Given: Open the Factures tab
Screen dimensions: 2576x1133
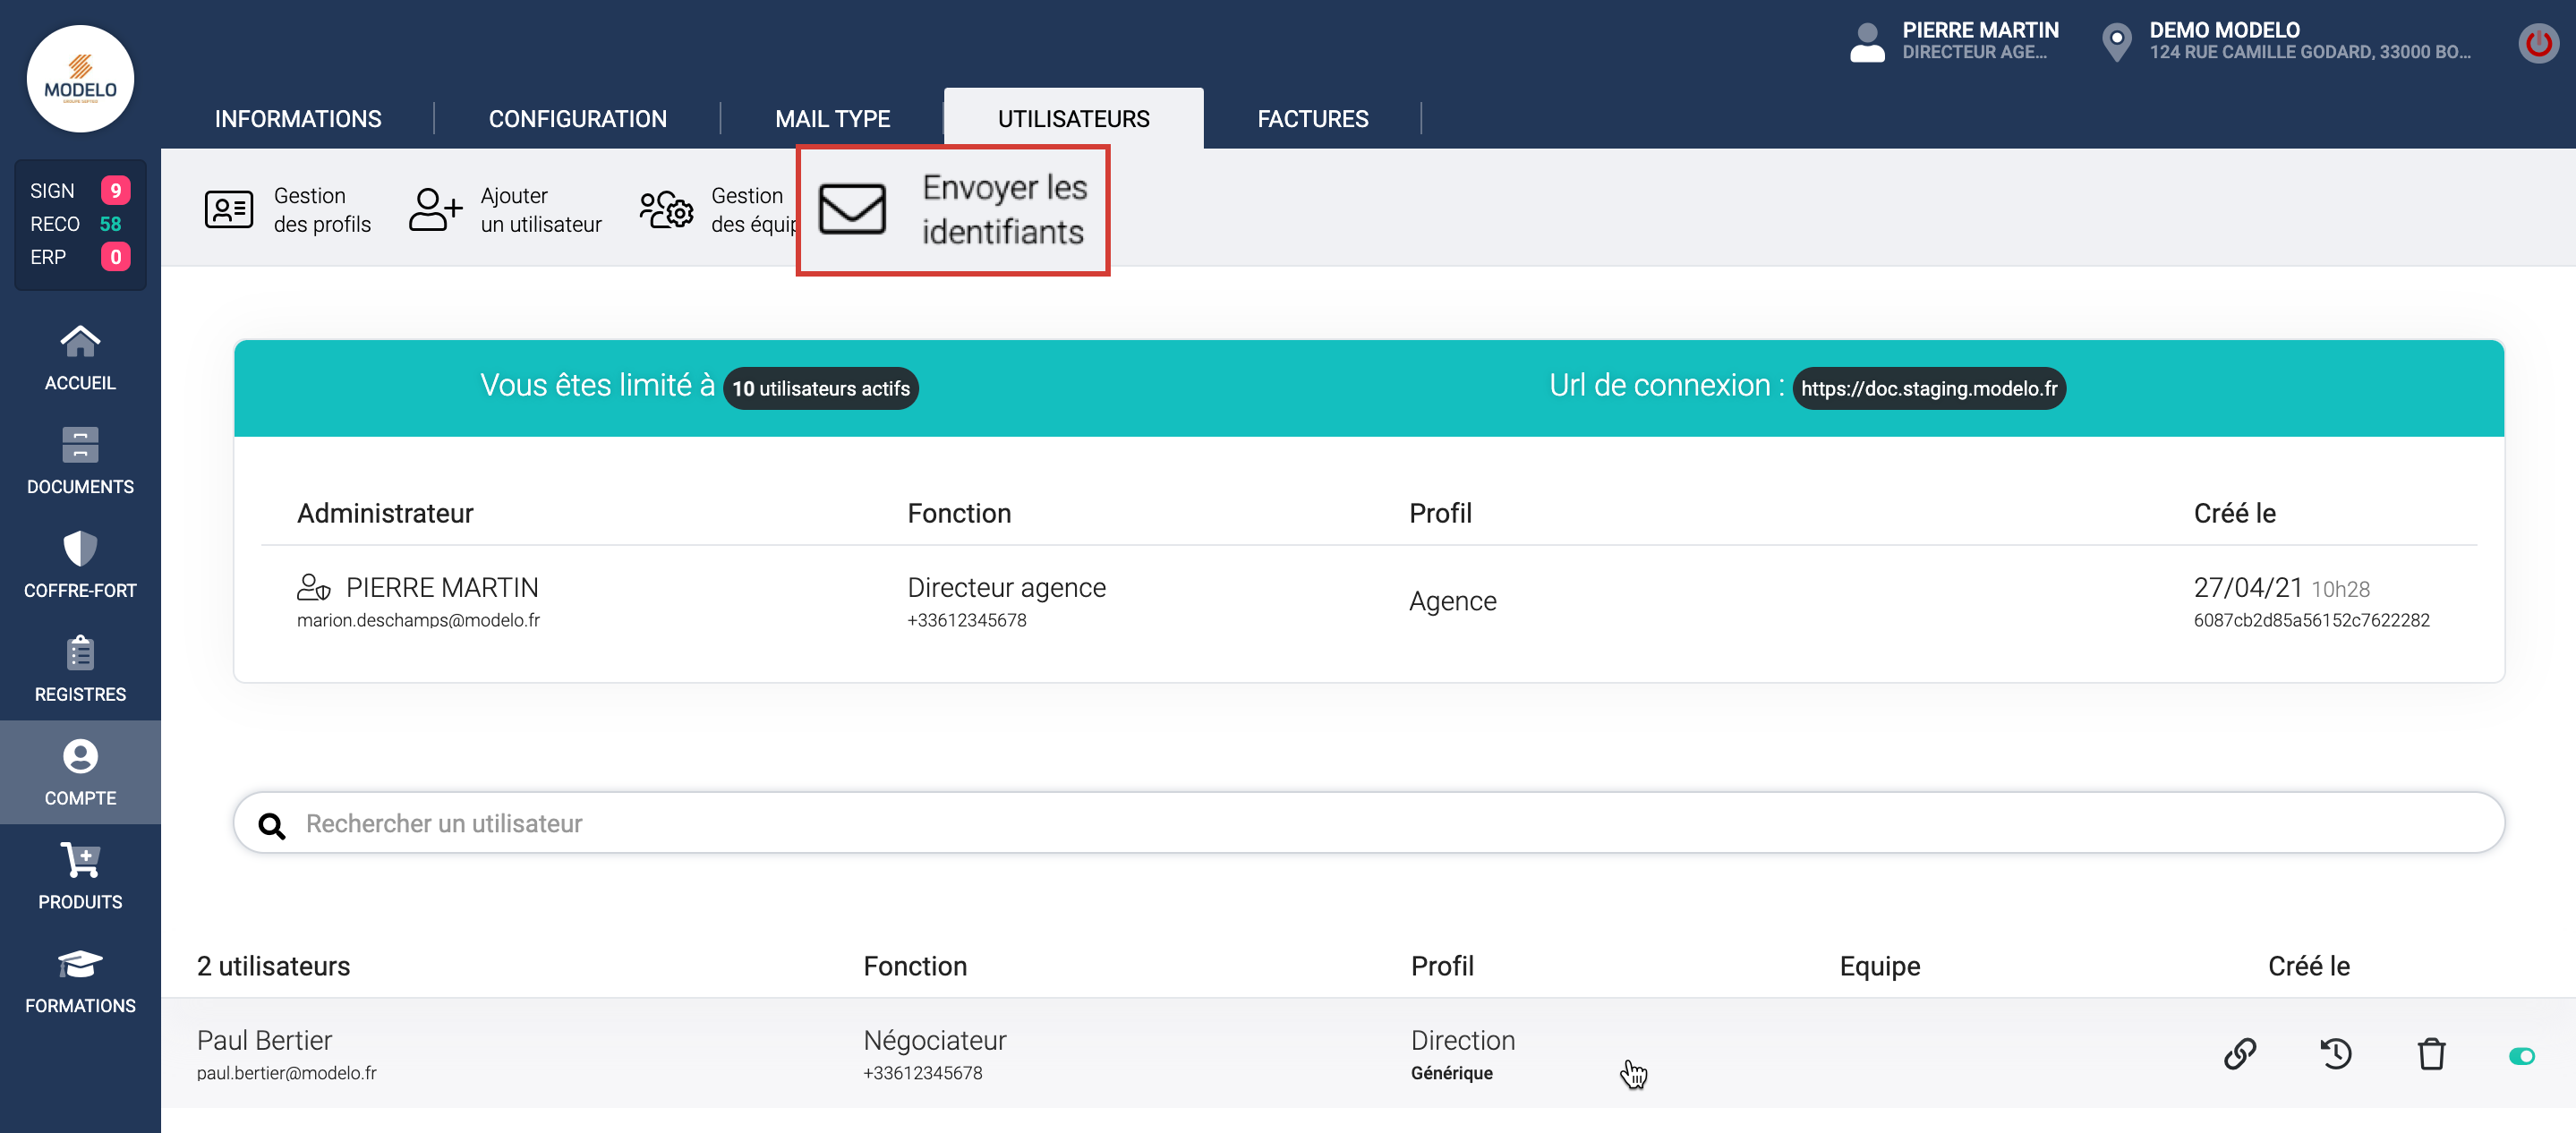Looking at the screenshot, I should tap(1312, 119).
